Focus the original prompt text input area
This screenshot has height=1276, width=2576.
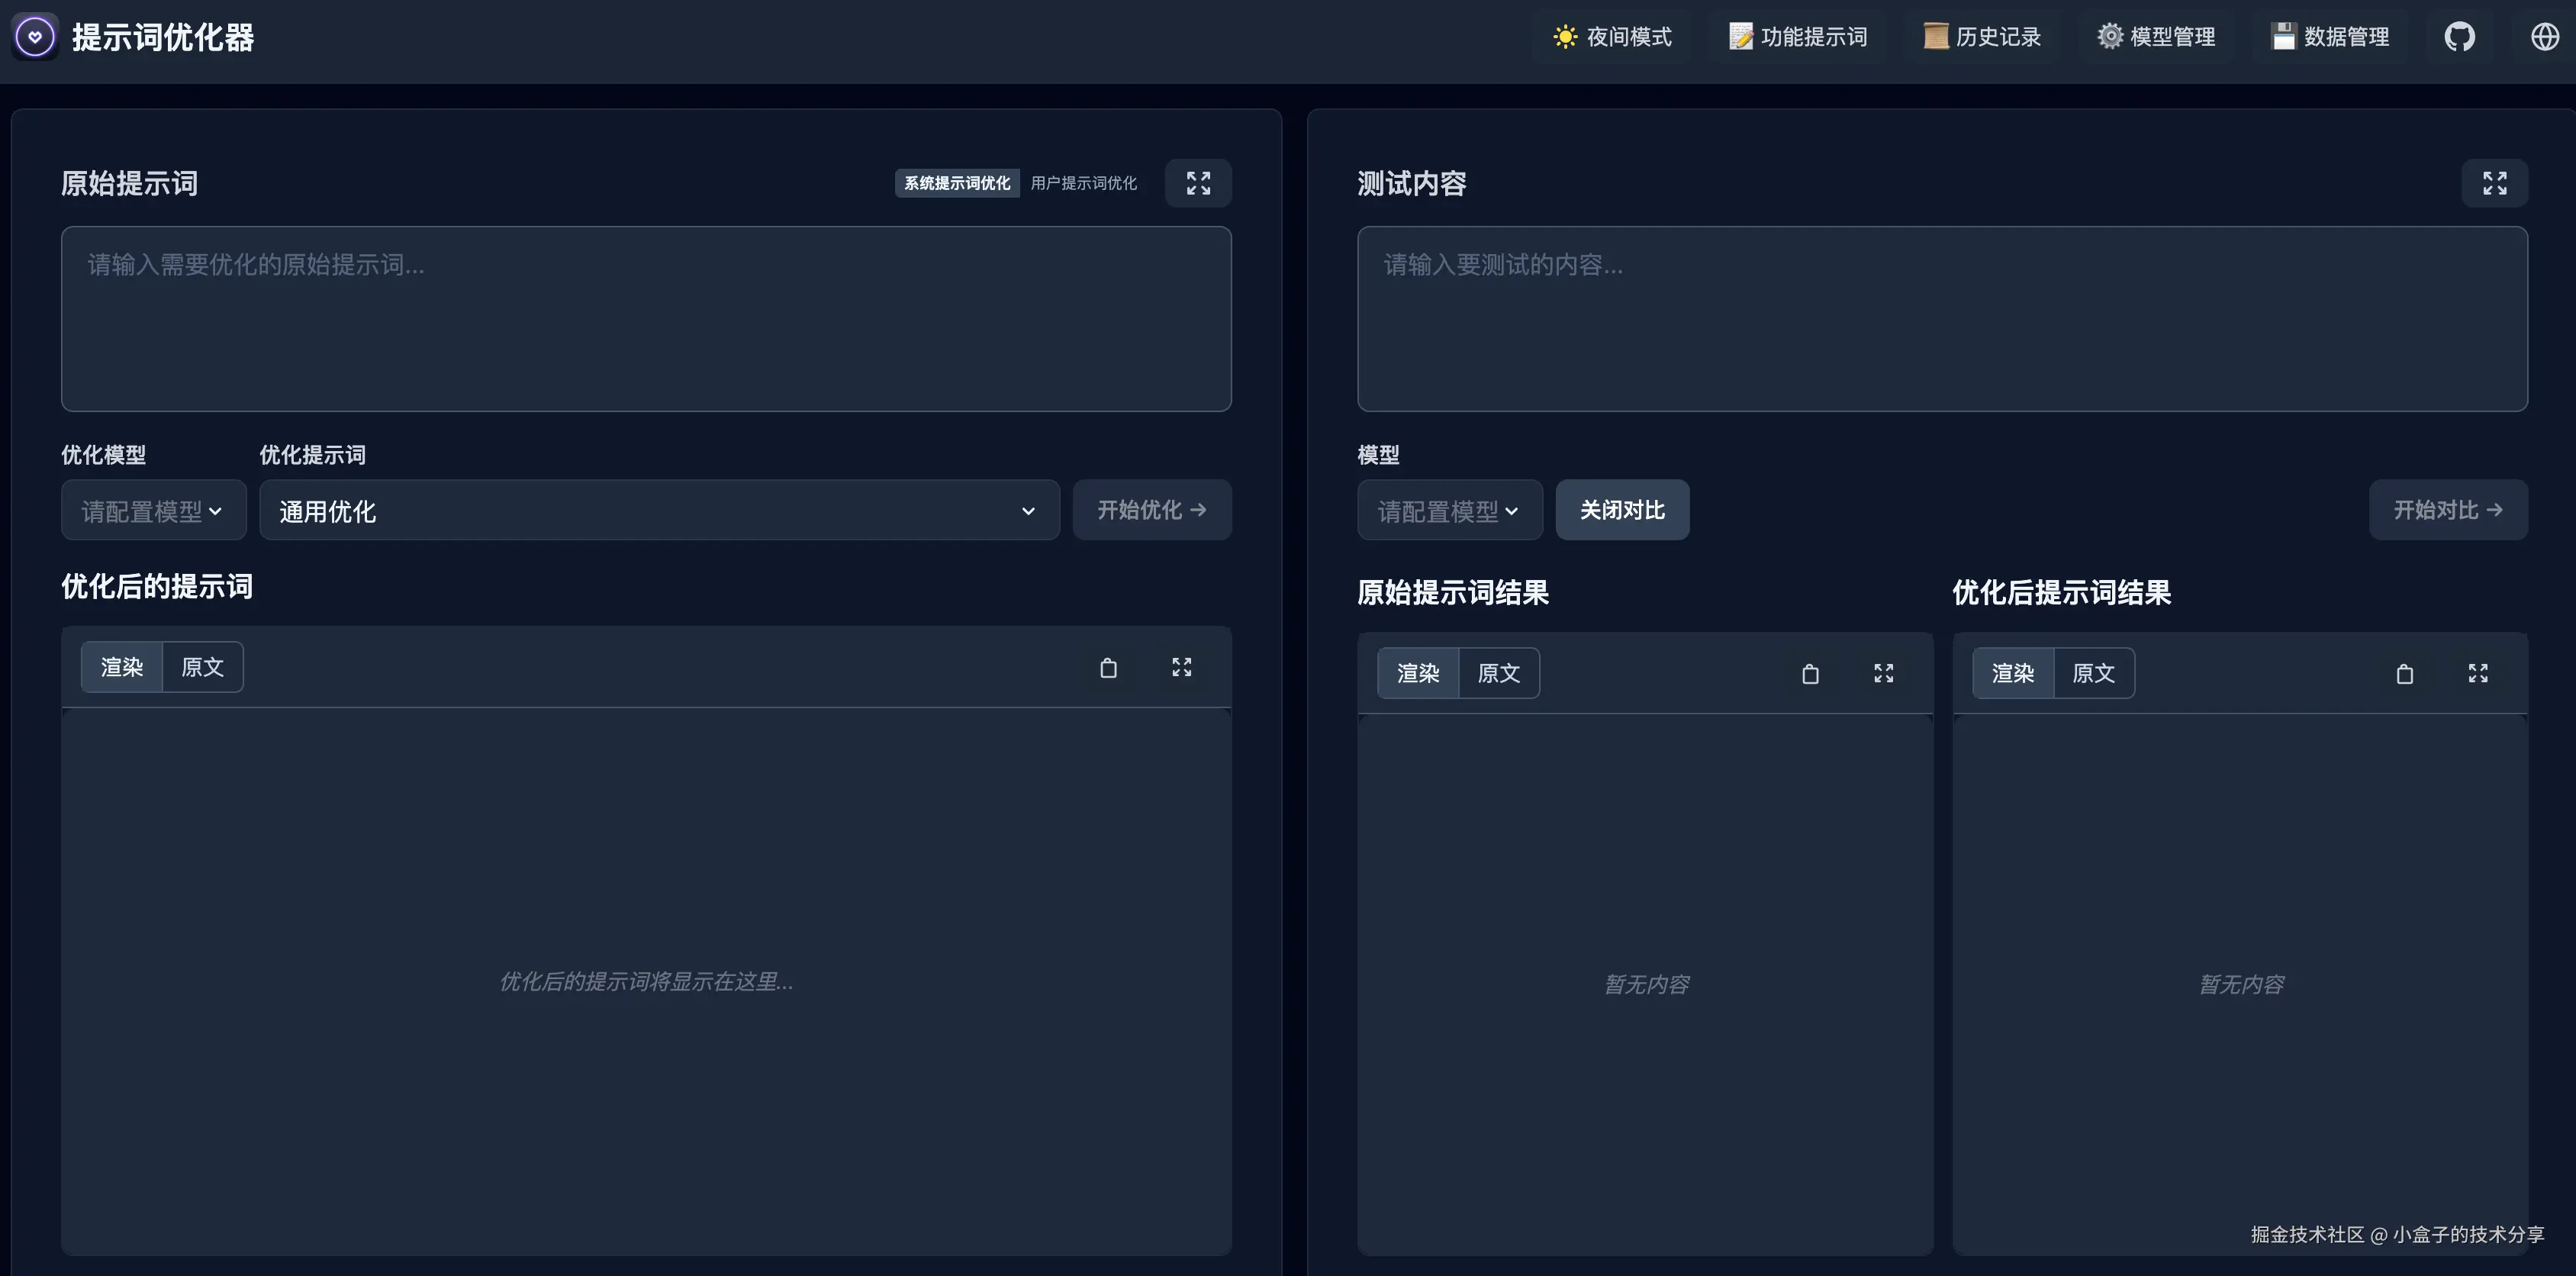pyautogui.click(x=646, y=319)
